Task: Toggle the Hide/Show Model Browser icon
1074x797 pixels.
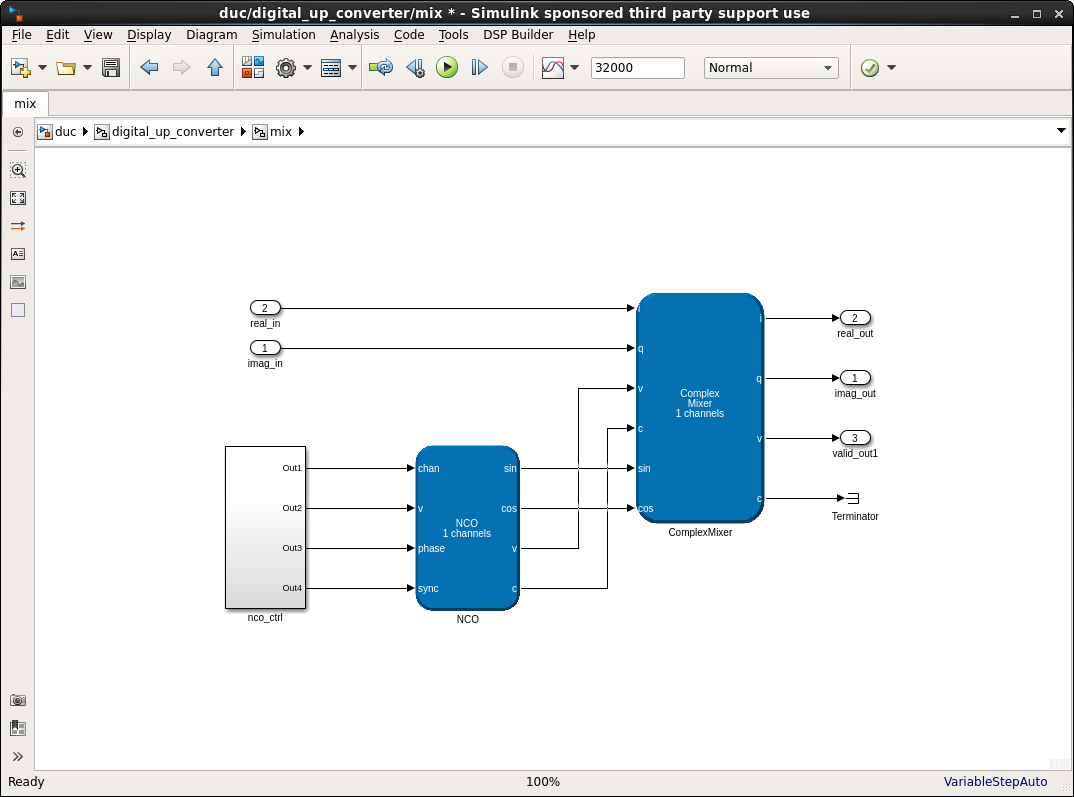Action: 18,132
